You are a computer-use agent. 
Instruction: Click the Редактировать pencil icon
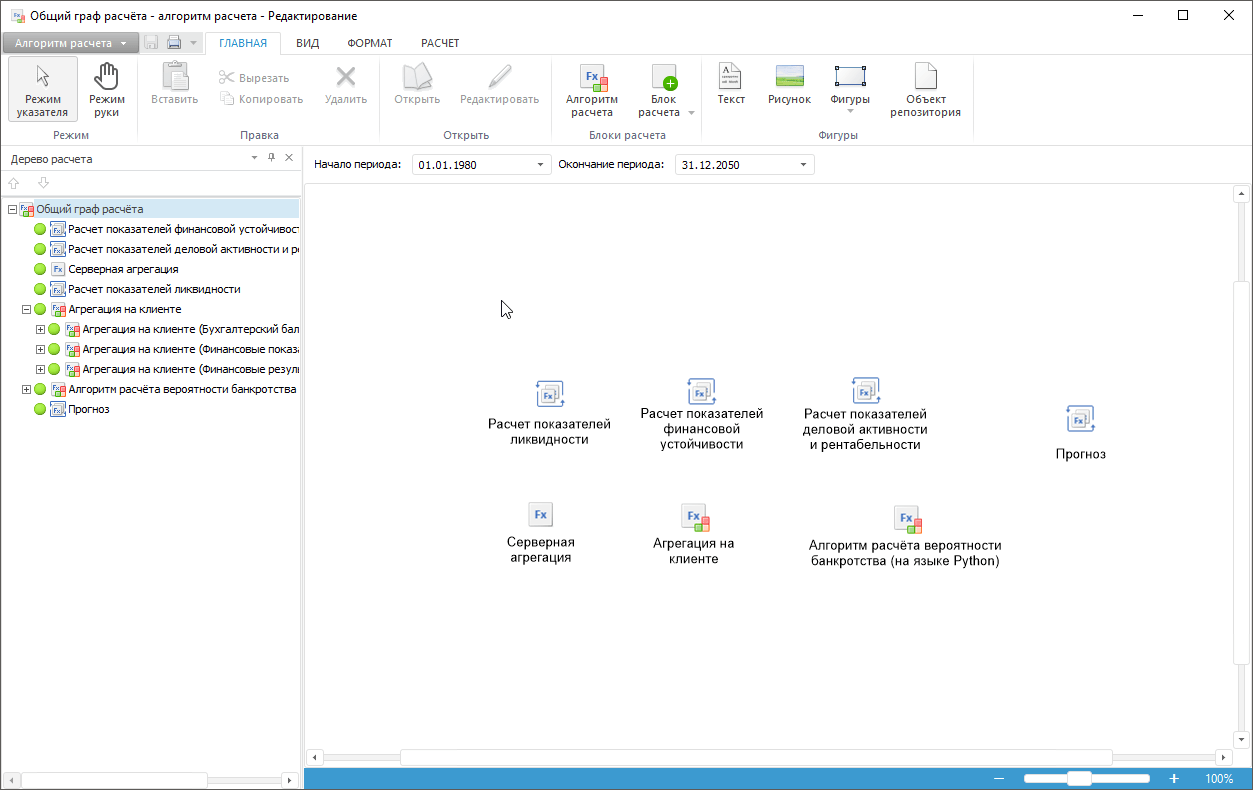(x=499, y=77)
